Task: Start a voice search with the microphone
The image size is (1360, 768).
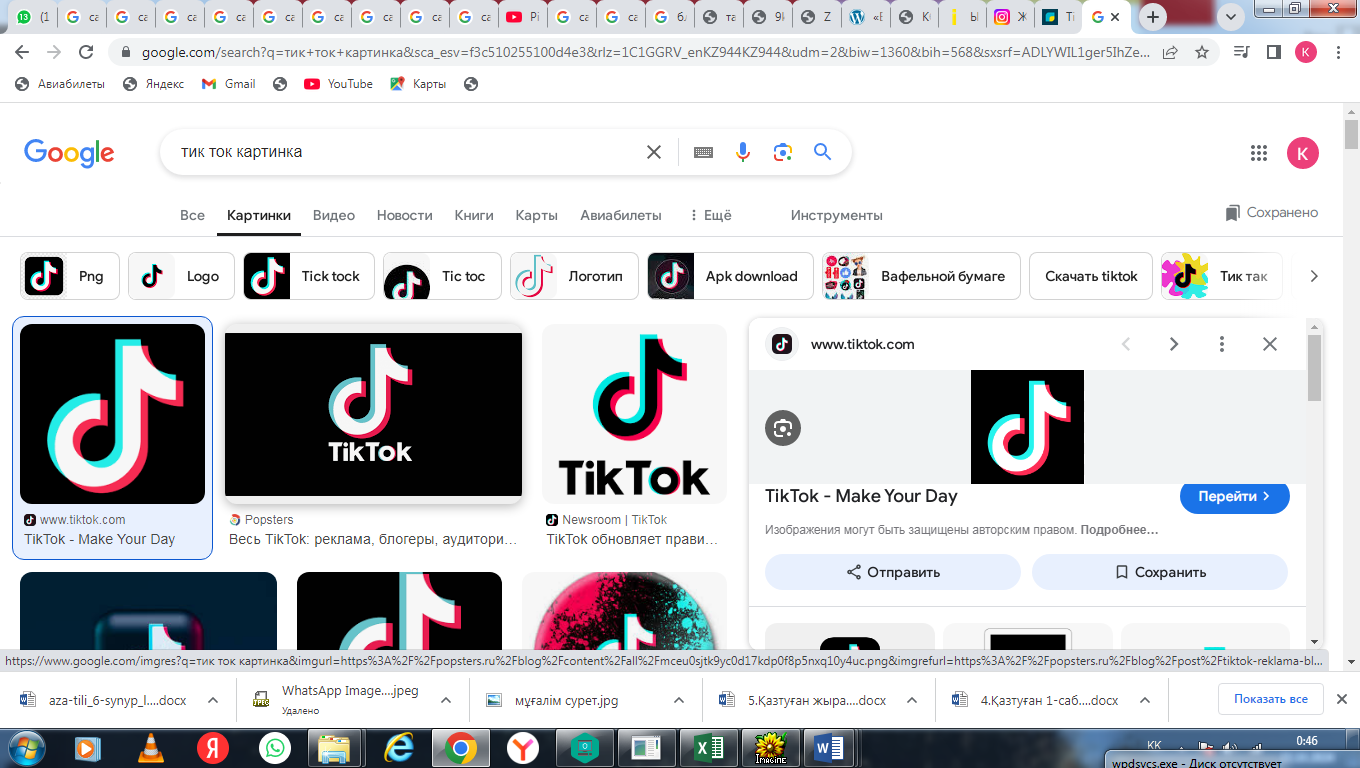Action: [742, 152]
